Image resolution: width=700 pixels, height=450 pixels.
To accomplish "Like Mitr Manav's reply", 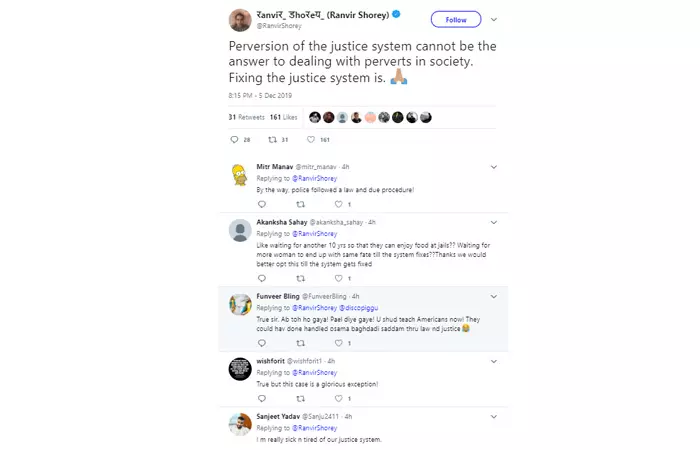I will [338, 204].
